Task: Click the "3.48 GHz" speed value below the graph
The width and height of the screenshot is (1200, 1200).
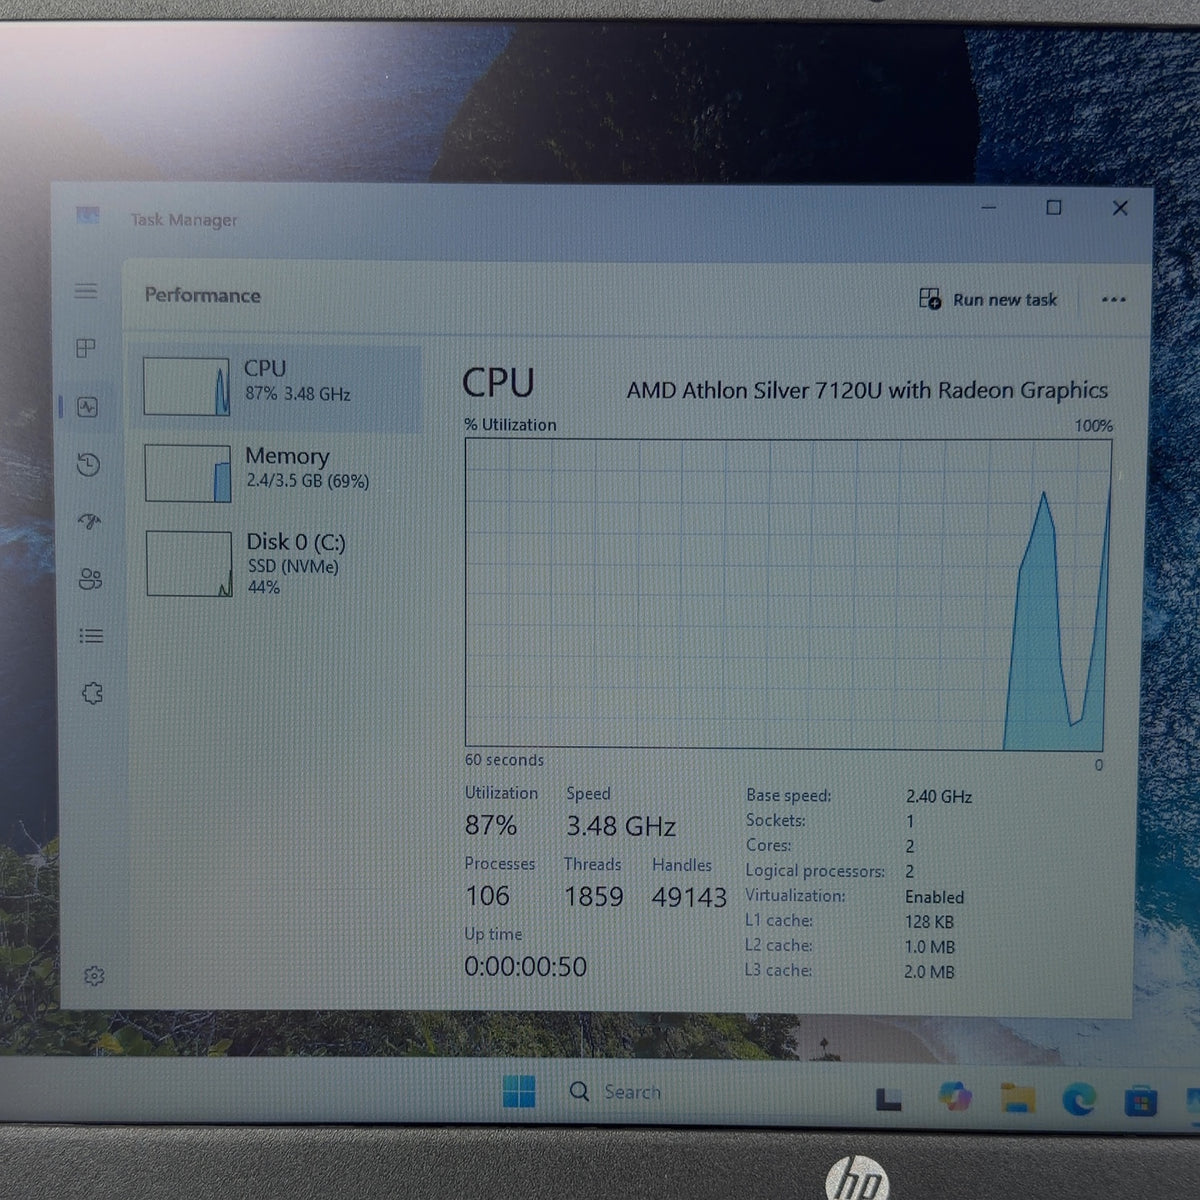Action: click(621, 826)
